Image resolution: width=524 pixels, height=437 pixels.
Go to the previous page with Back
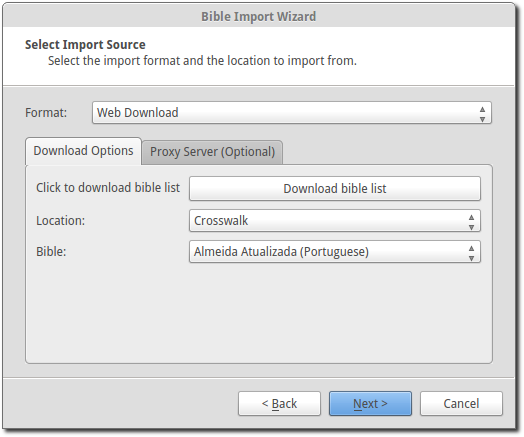279,404
